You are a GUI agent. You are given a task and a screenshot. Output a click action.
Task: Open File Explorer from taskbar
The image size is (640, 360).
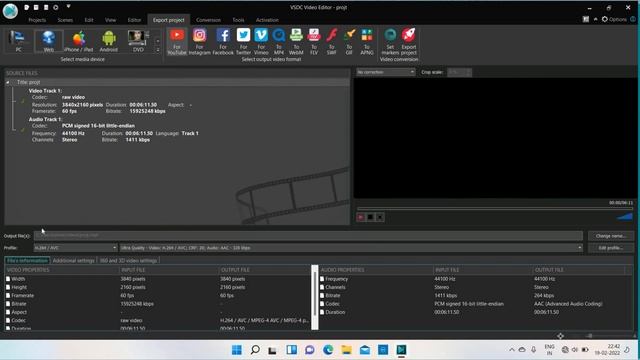[x=347, y=350]
